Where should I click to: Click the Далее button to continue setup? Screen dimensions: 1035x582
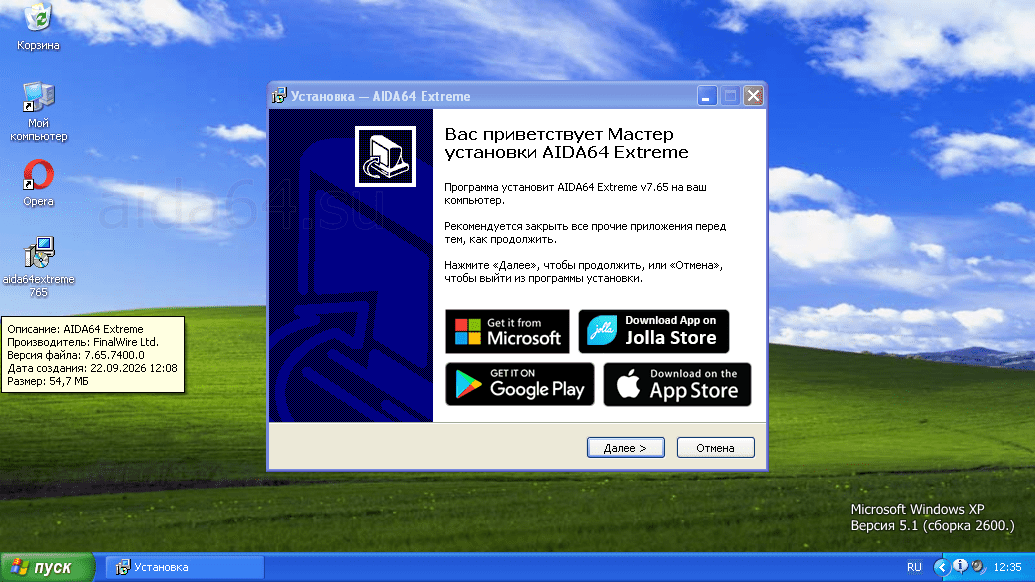(x=626, y=447)
